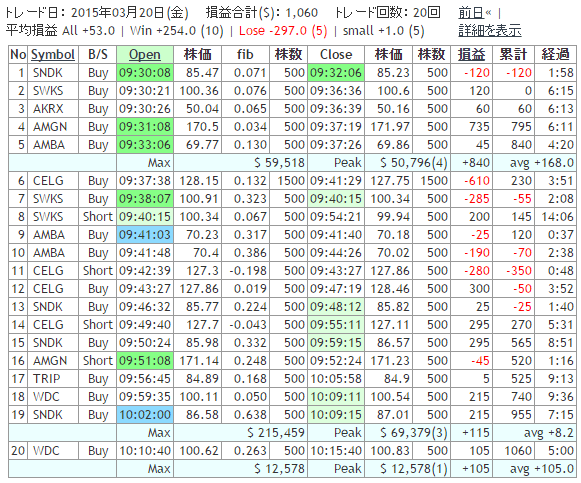Sort table by 損益 column header
This screenshot has height=483, width=581.
click(471, 54)
